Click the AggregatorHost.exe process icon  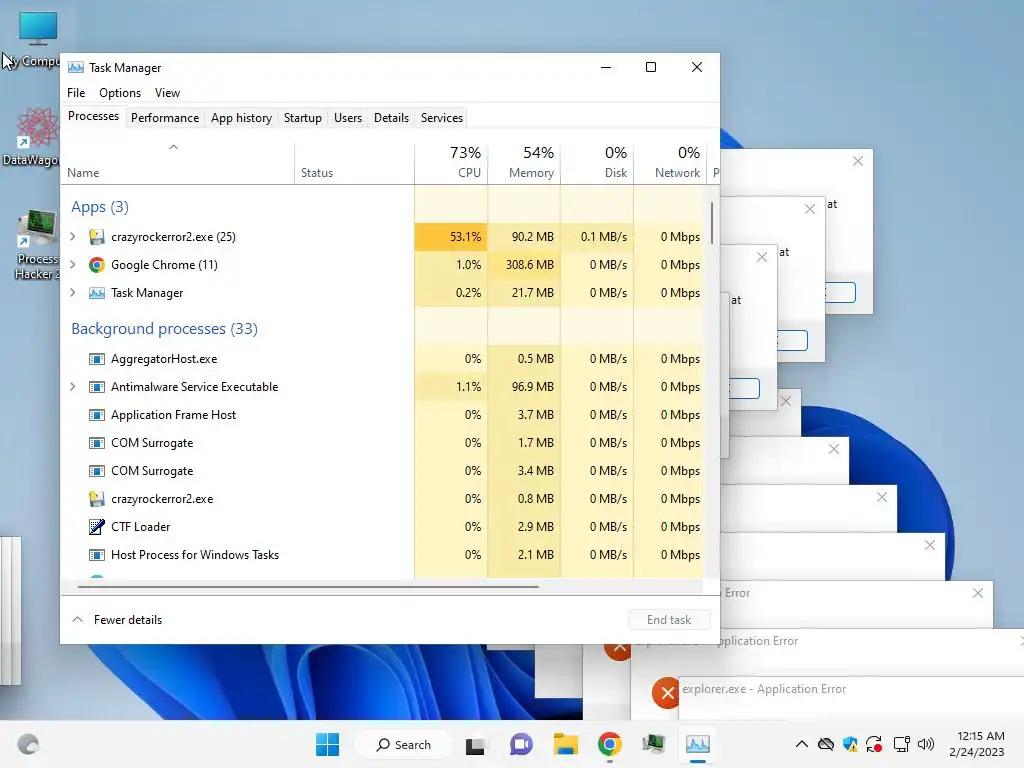97,359
